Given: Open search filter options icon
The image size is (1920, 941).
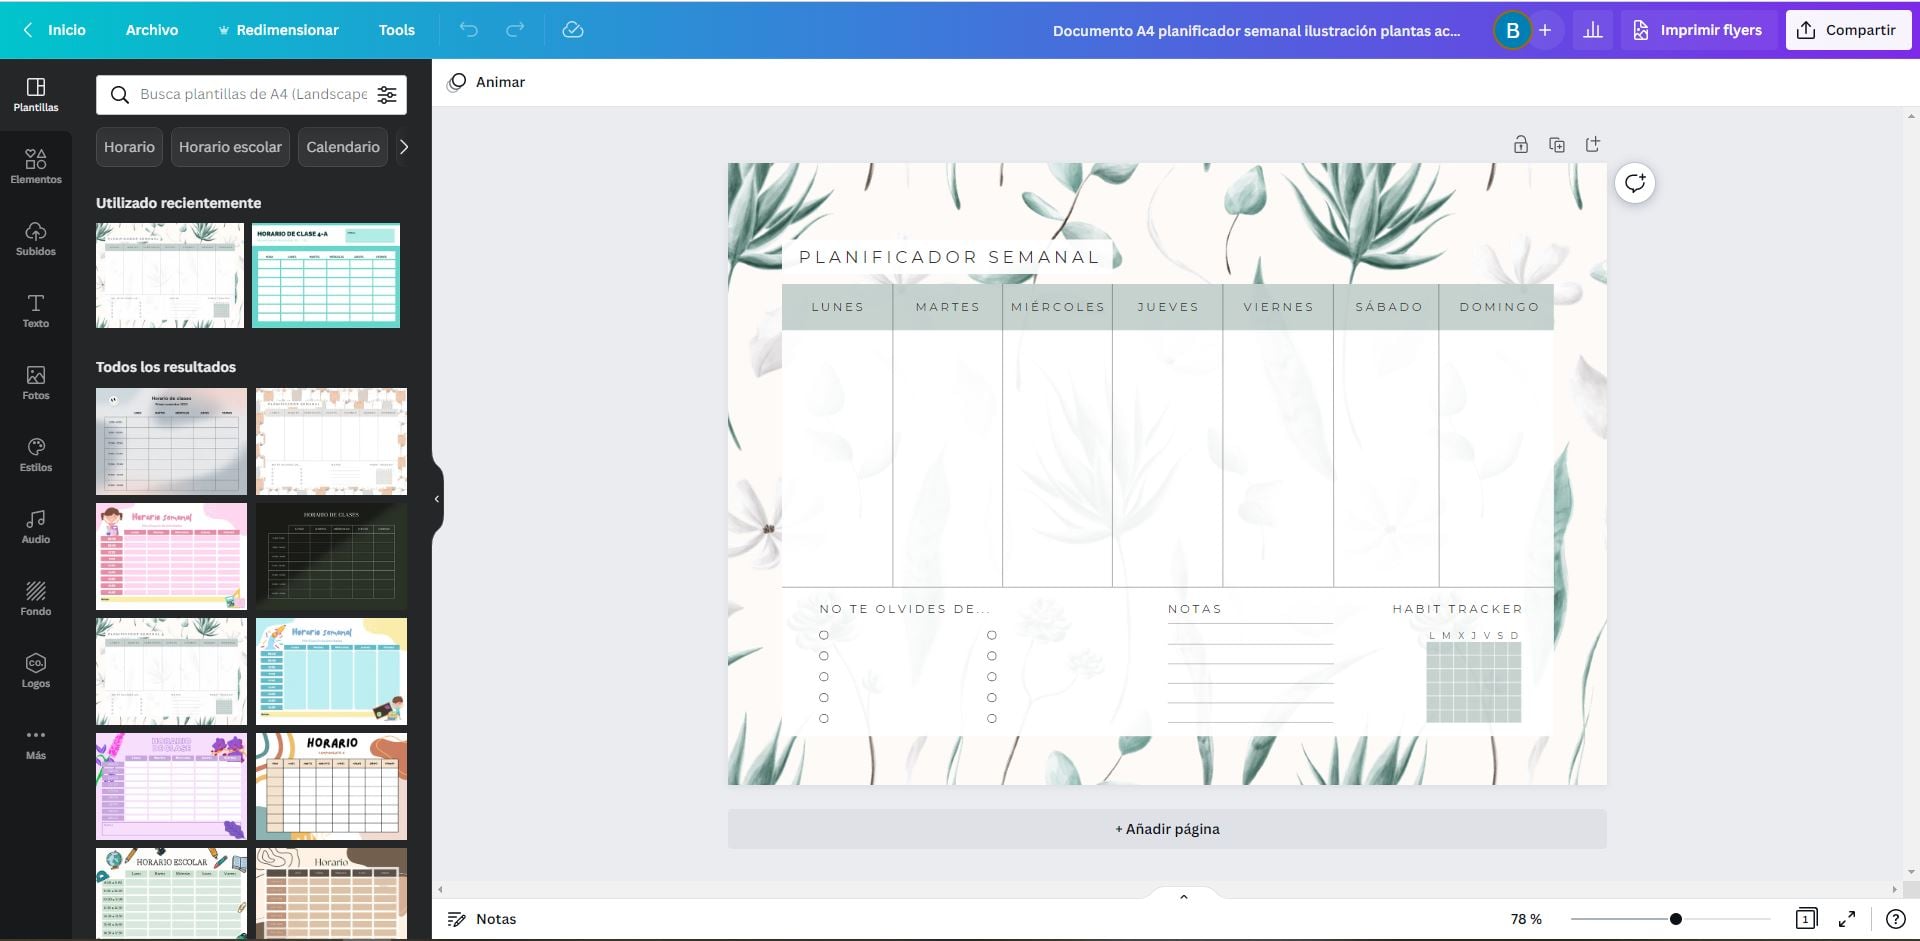Looking at the screenshot, I should point(387,95).
